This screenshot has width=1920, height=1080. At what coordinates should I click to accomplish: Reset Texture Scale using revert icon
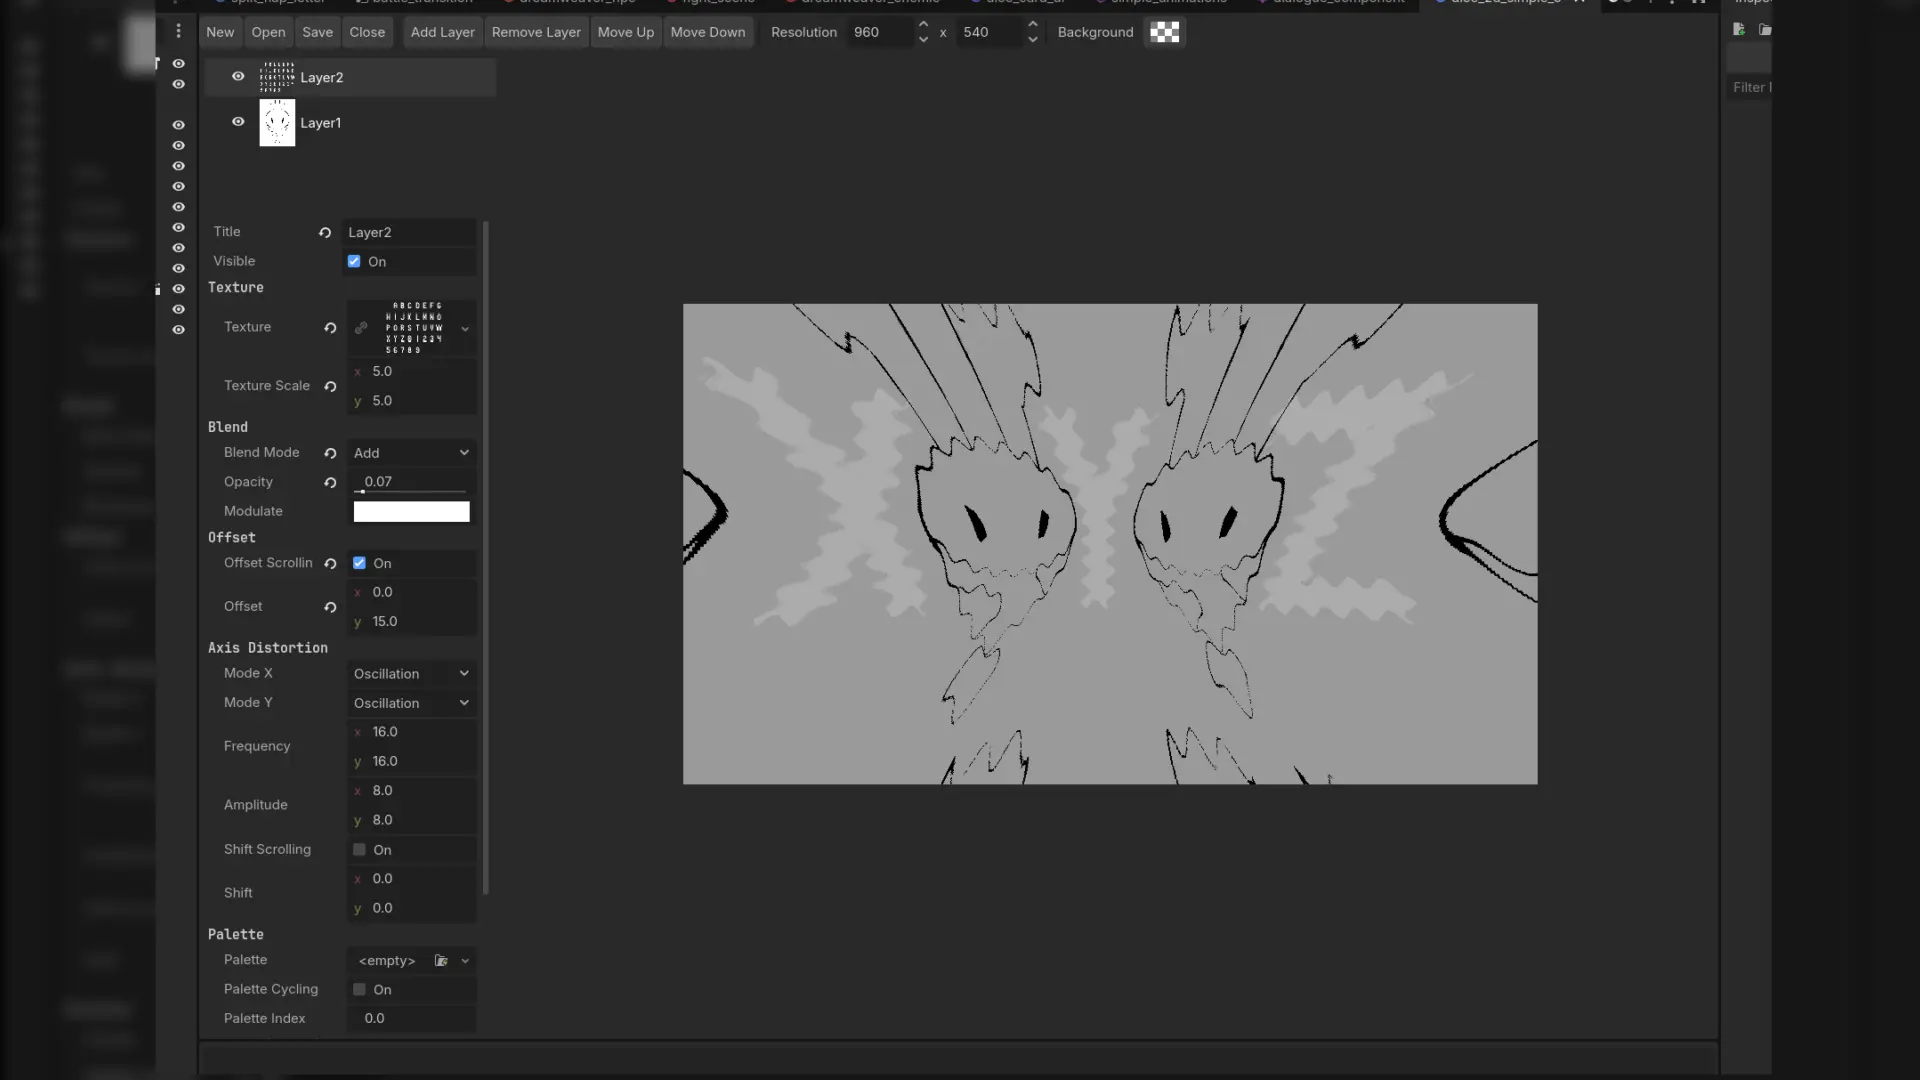click(330, 386)
